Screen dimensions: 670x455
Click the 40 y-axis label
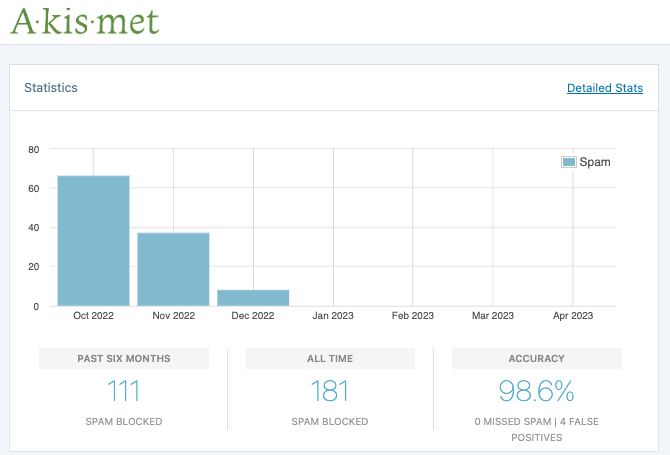(x=34, y=228)
